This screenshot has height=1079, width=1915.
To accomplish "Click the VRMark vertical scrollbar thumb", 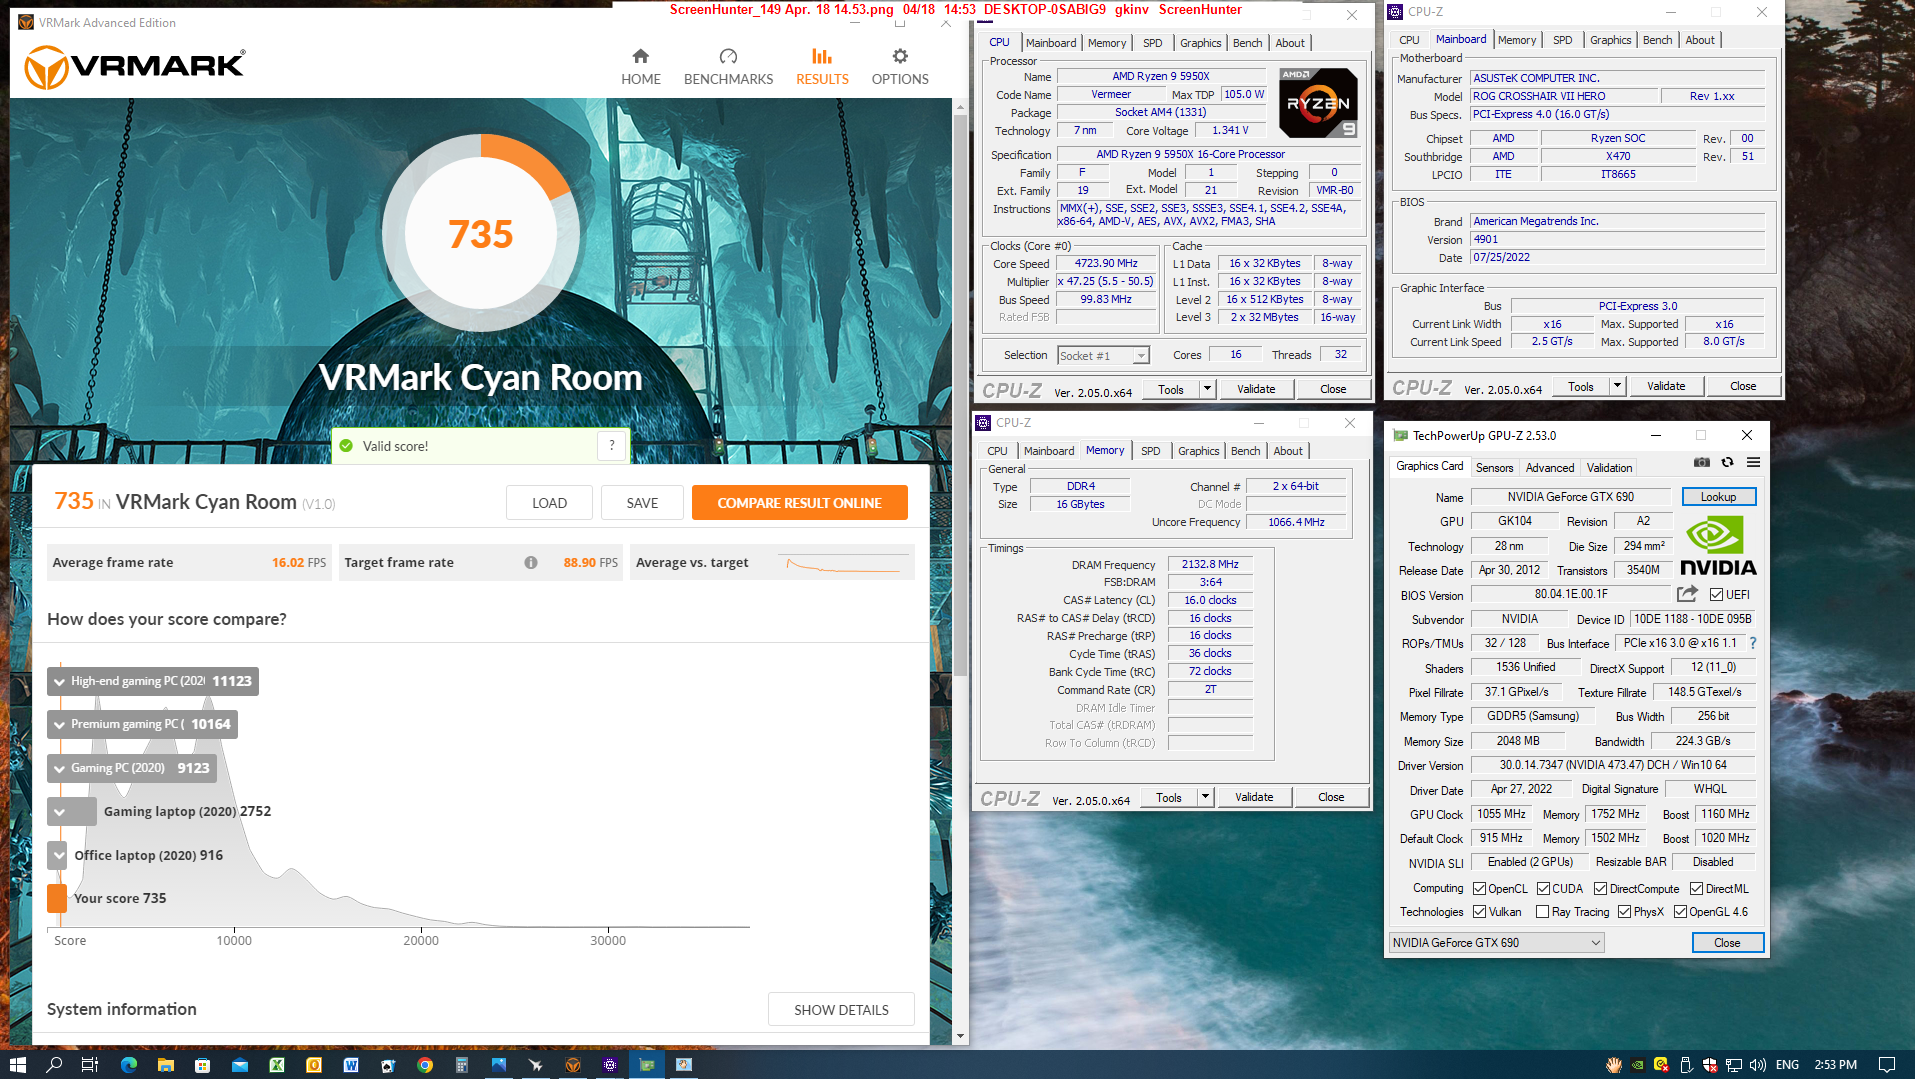I will (960, 395).
